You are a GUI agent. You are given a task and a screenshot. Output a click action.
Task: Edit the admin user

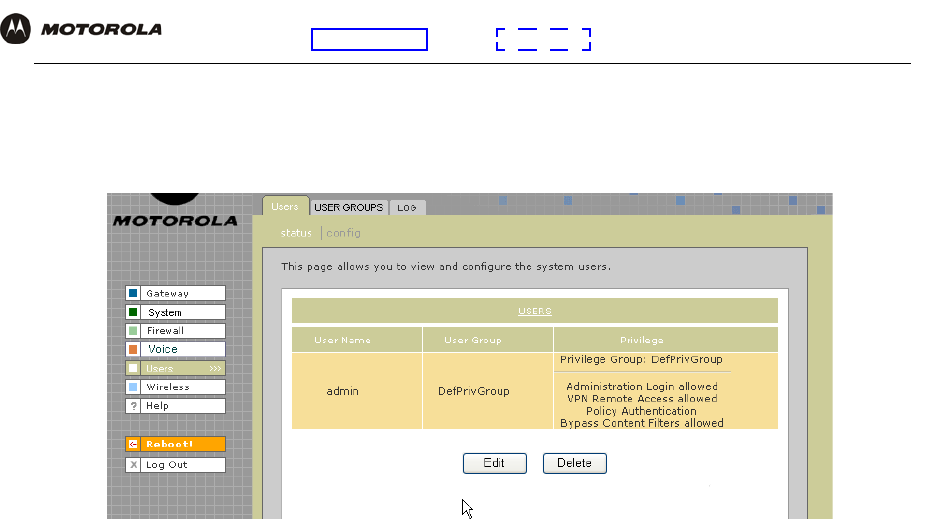point(495,463)
